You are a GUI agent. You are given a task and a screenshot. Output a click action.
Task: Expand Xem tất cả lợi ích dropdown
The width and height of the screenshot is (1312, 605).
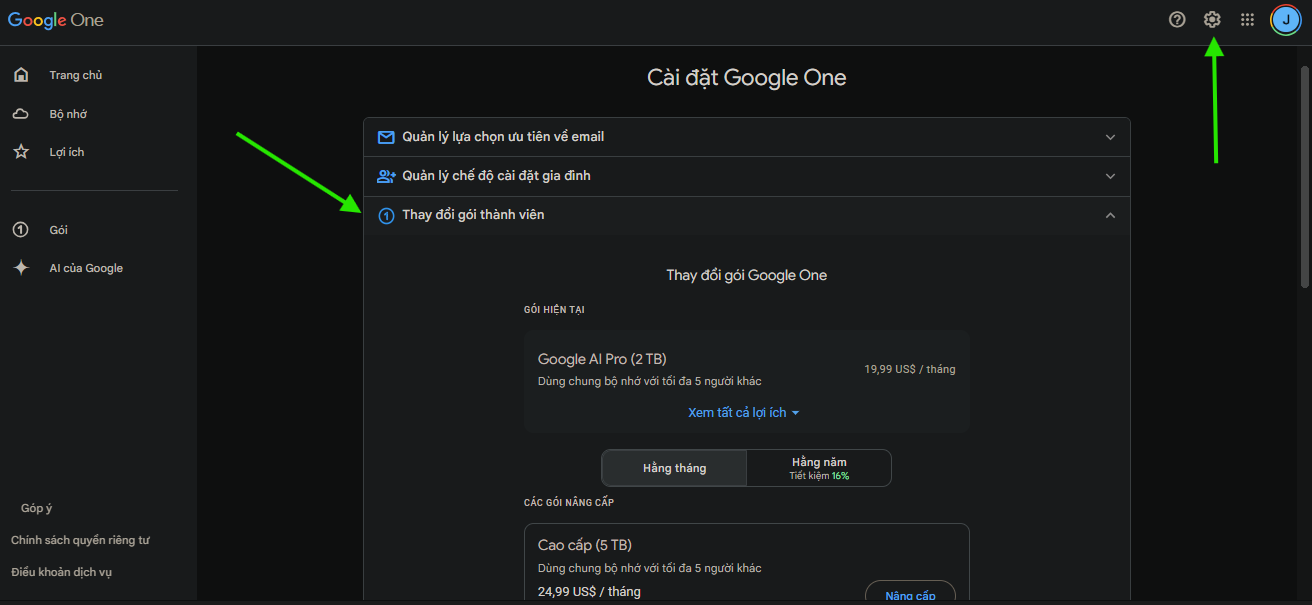point(744,413)
